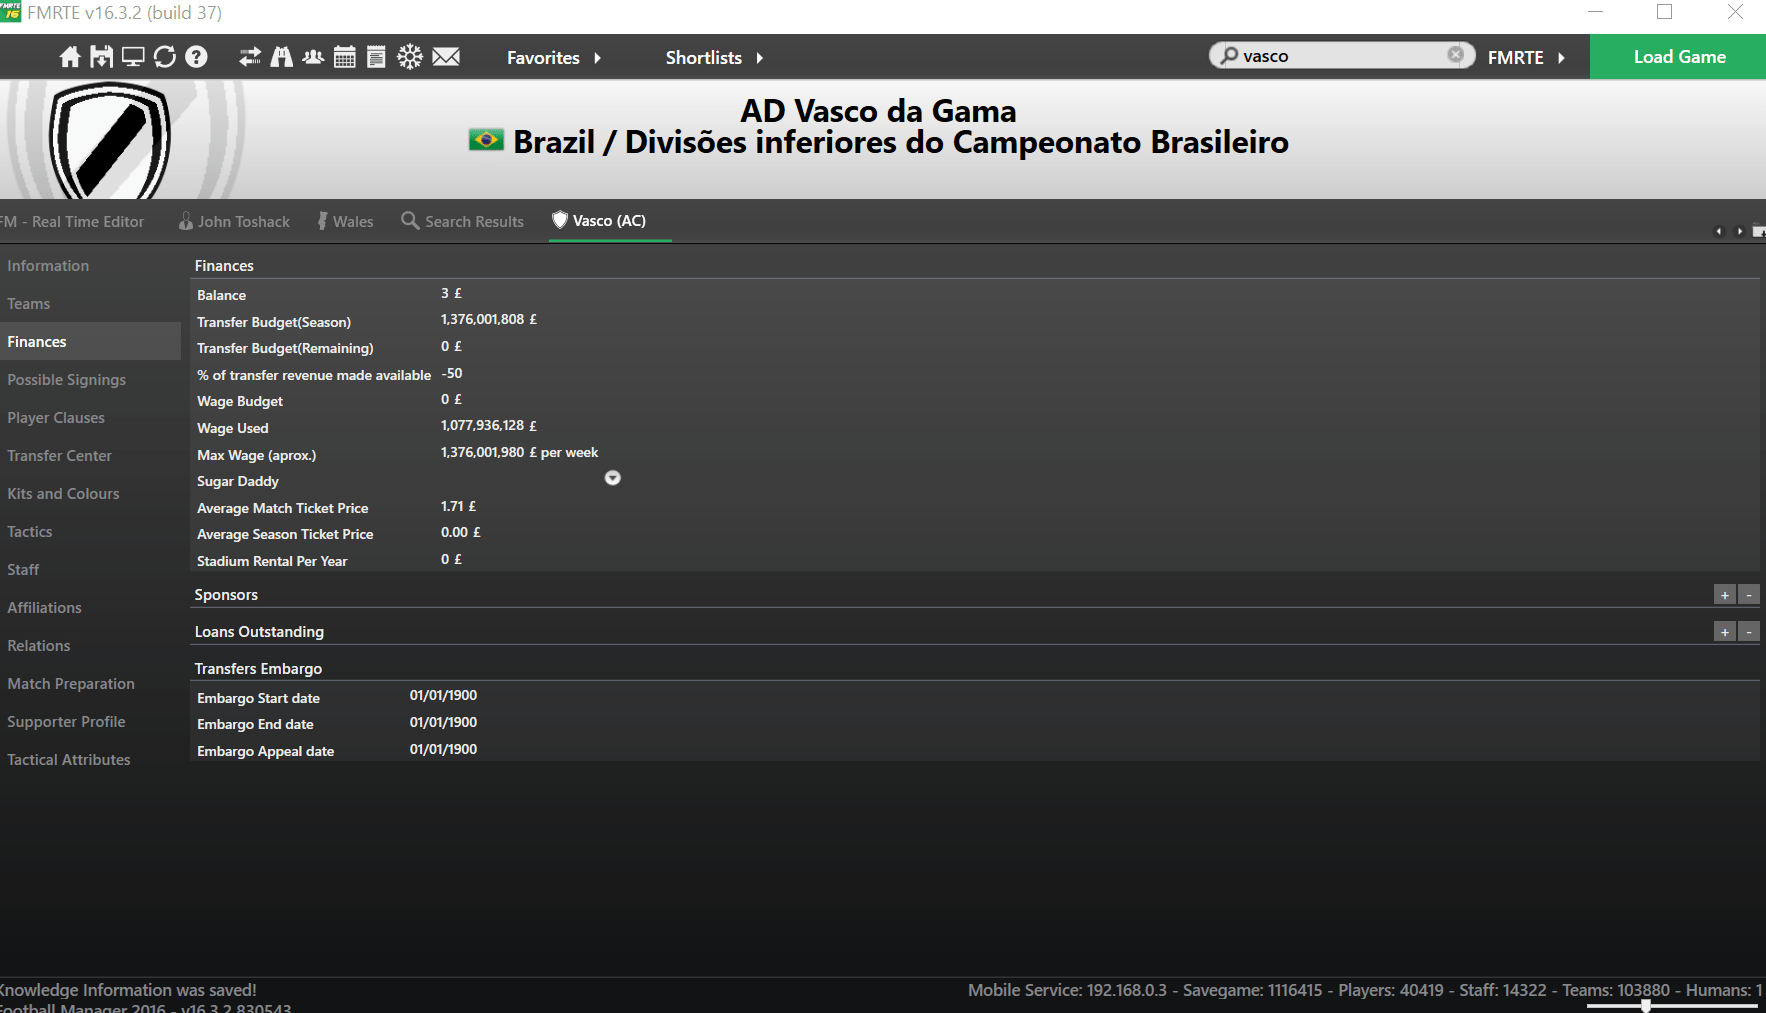
Task: Add an outstanding loan with plus button
Action: (x=1725, y=632)
